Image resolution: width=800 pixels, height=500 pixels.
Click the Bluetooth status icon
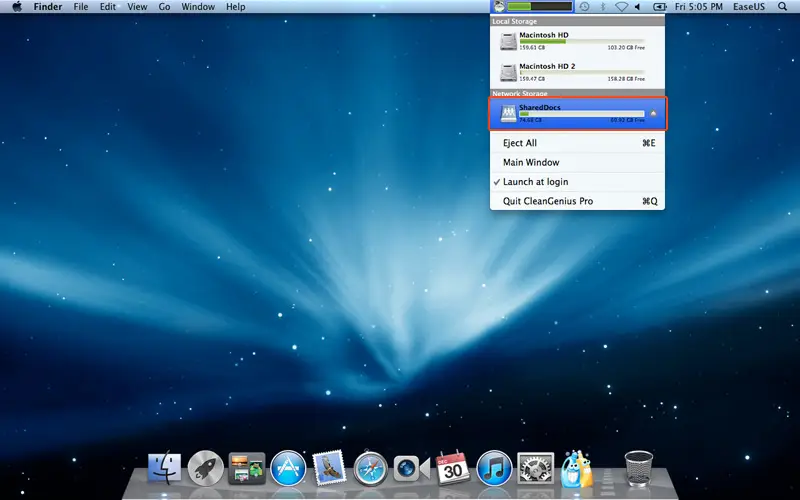(603, 7)
